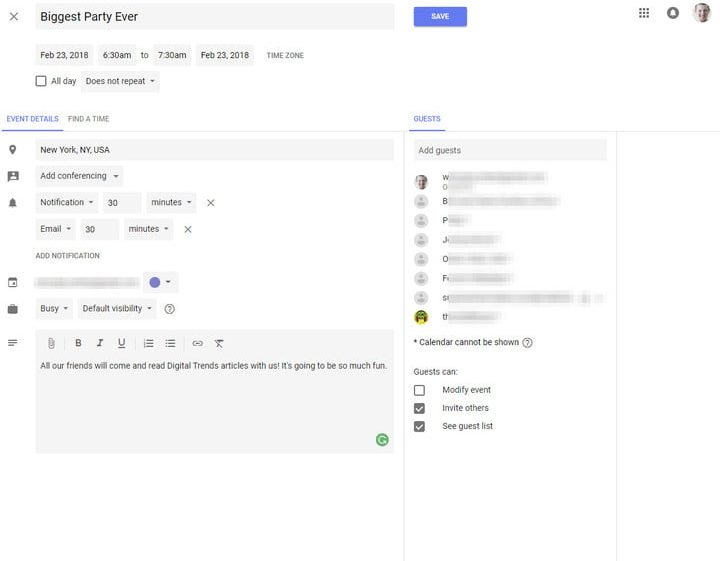The image size is (720, 561).
Task: Open the Notification type dropdown
Action: coord(67,202)
